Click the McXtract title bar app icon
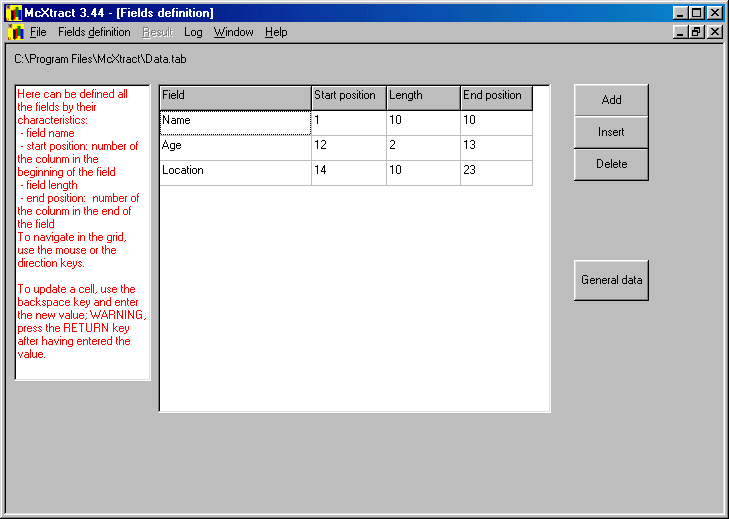This screenshot has height=519, width=729. (x=13, y=13)
